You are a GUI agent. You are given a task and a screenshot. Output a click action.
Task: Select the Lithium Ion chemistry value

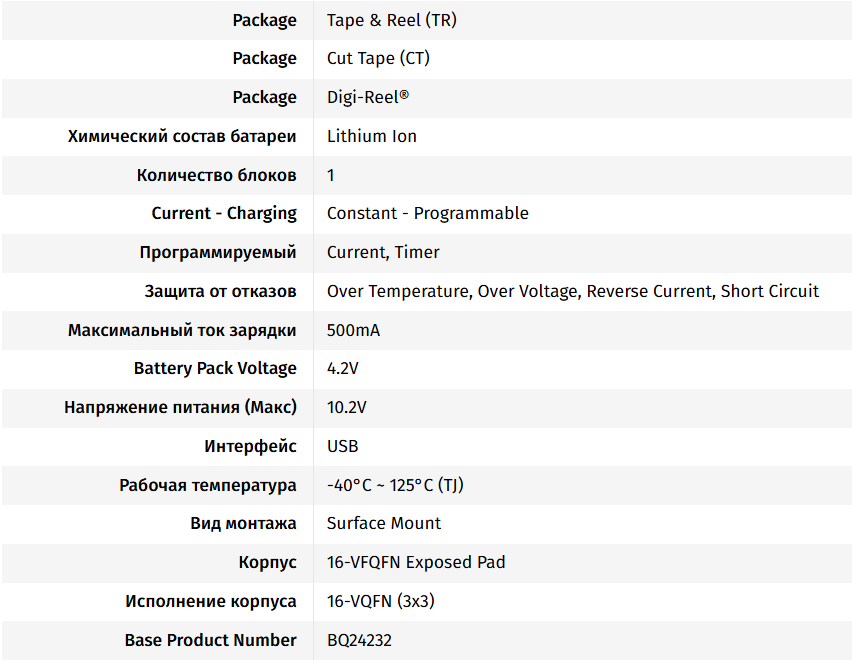371,136
